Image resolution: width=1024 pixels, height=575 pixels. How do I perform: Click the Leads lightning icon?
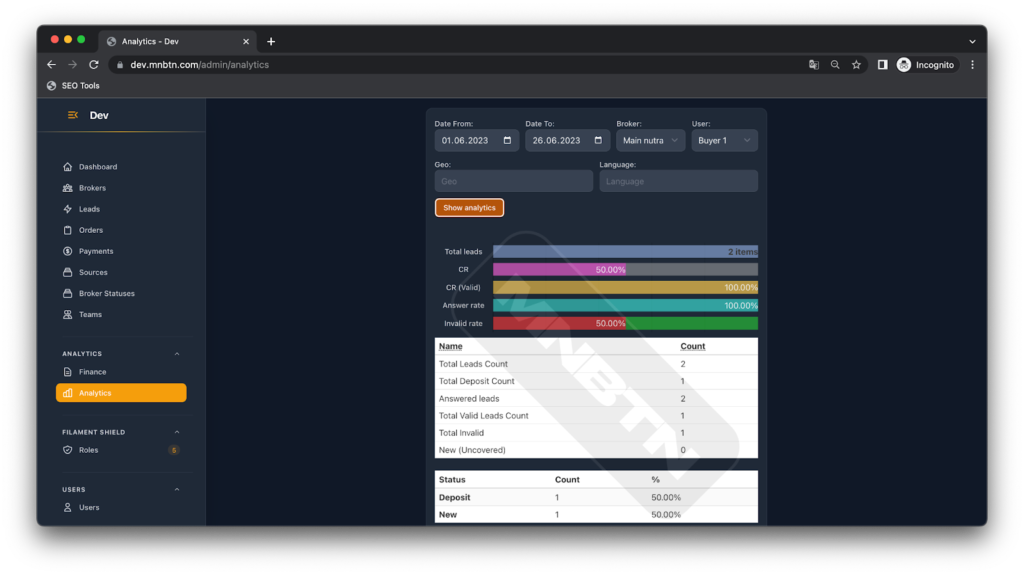(x=68, y=209)
